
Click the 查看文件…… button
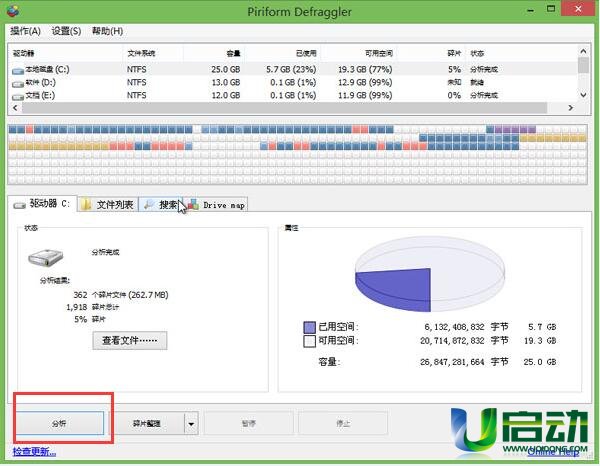[130, 340]
